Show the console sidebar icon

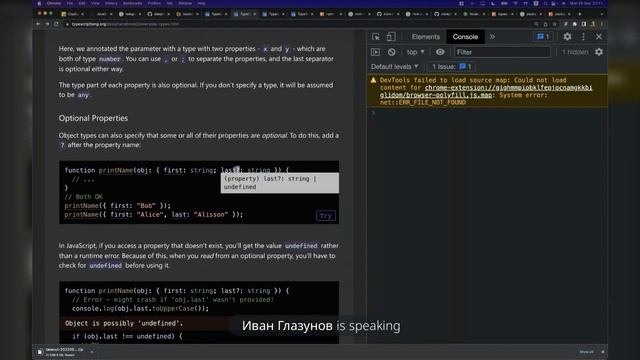pyautogui.click(x=376, y=52)
